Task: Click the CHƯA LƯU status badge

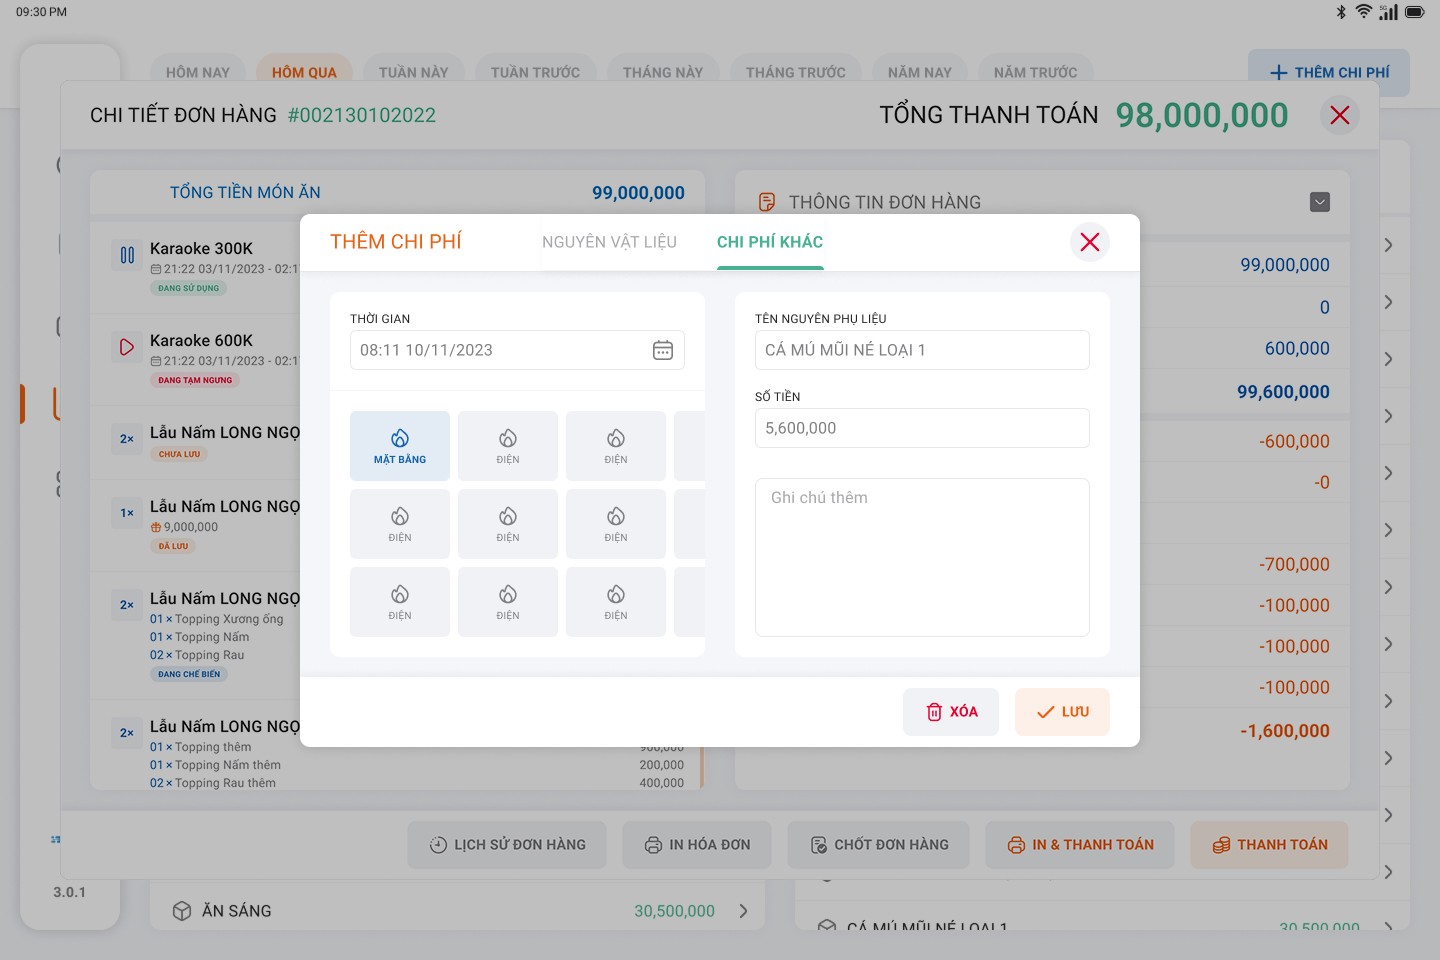Action: [x=179, y=454]
